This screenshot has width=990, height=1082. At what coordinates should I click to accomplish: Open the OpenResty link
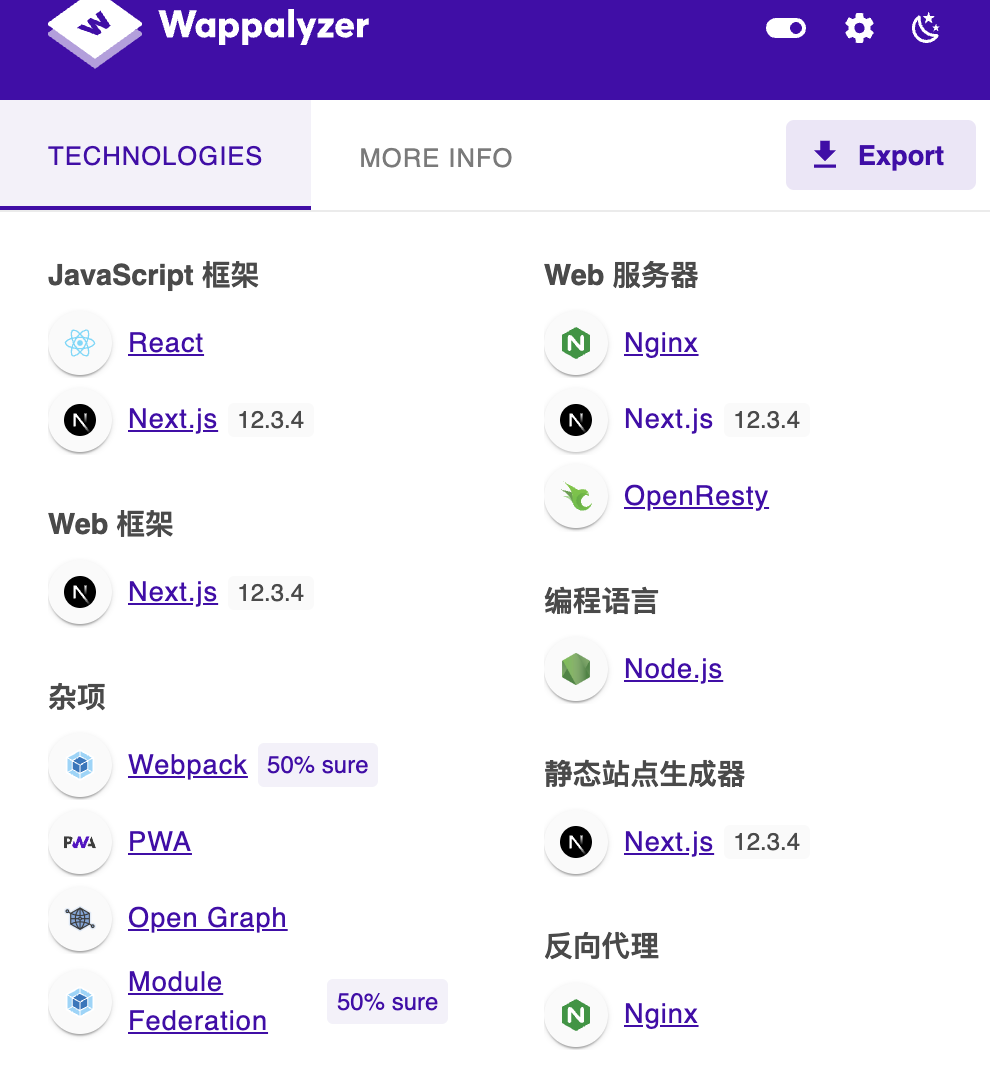(696, 496)
